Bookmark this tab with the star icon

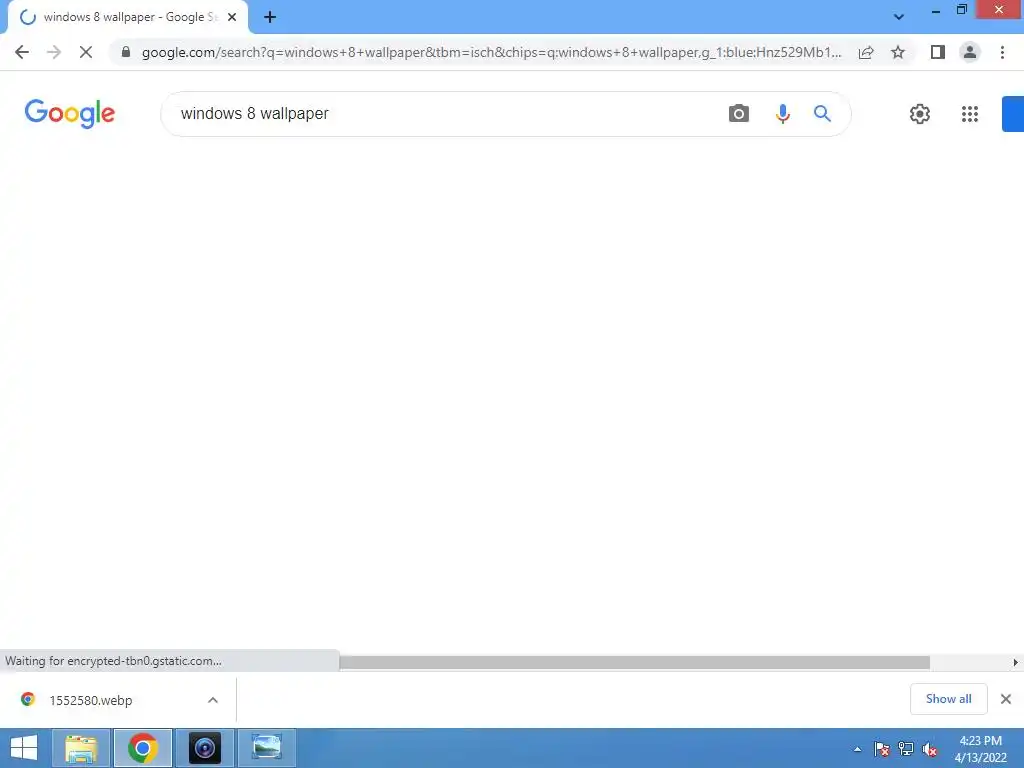(898, 52)
